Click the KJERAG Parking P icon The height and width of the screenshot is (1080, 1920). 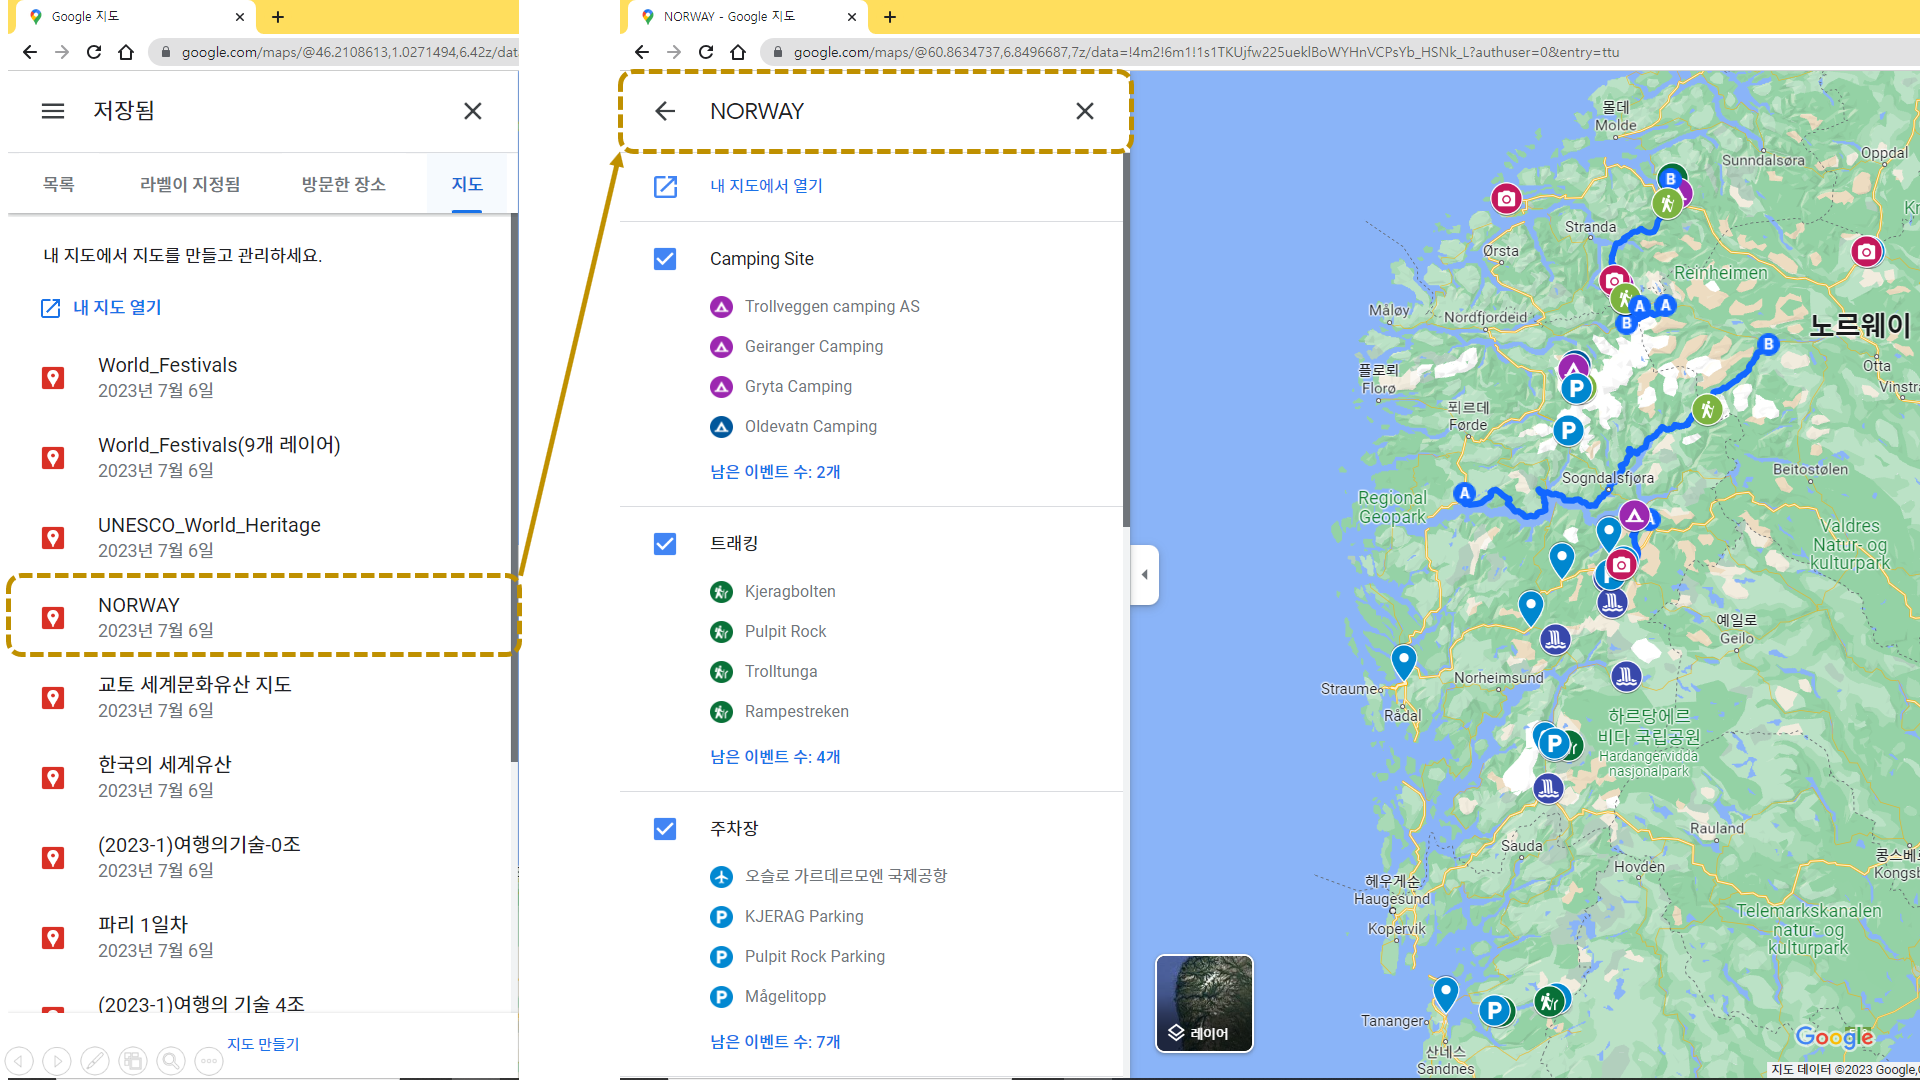[721, 917]
